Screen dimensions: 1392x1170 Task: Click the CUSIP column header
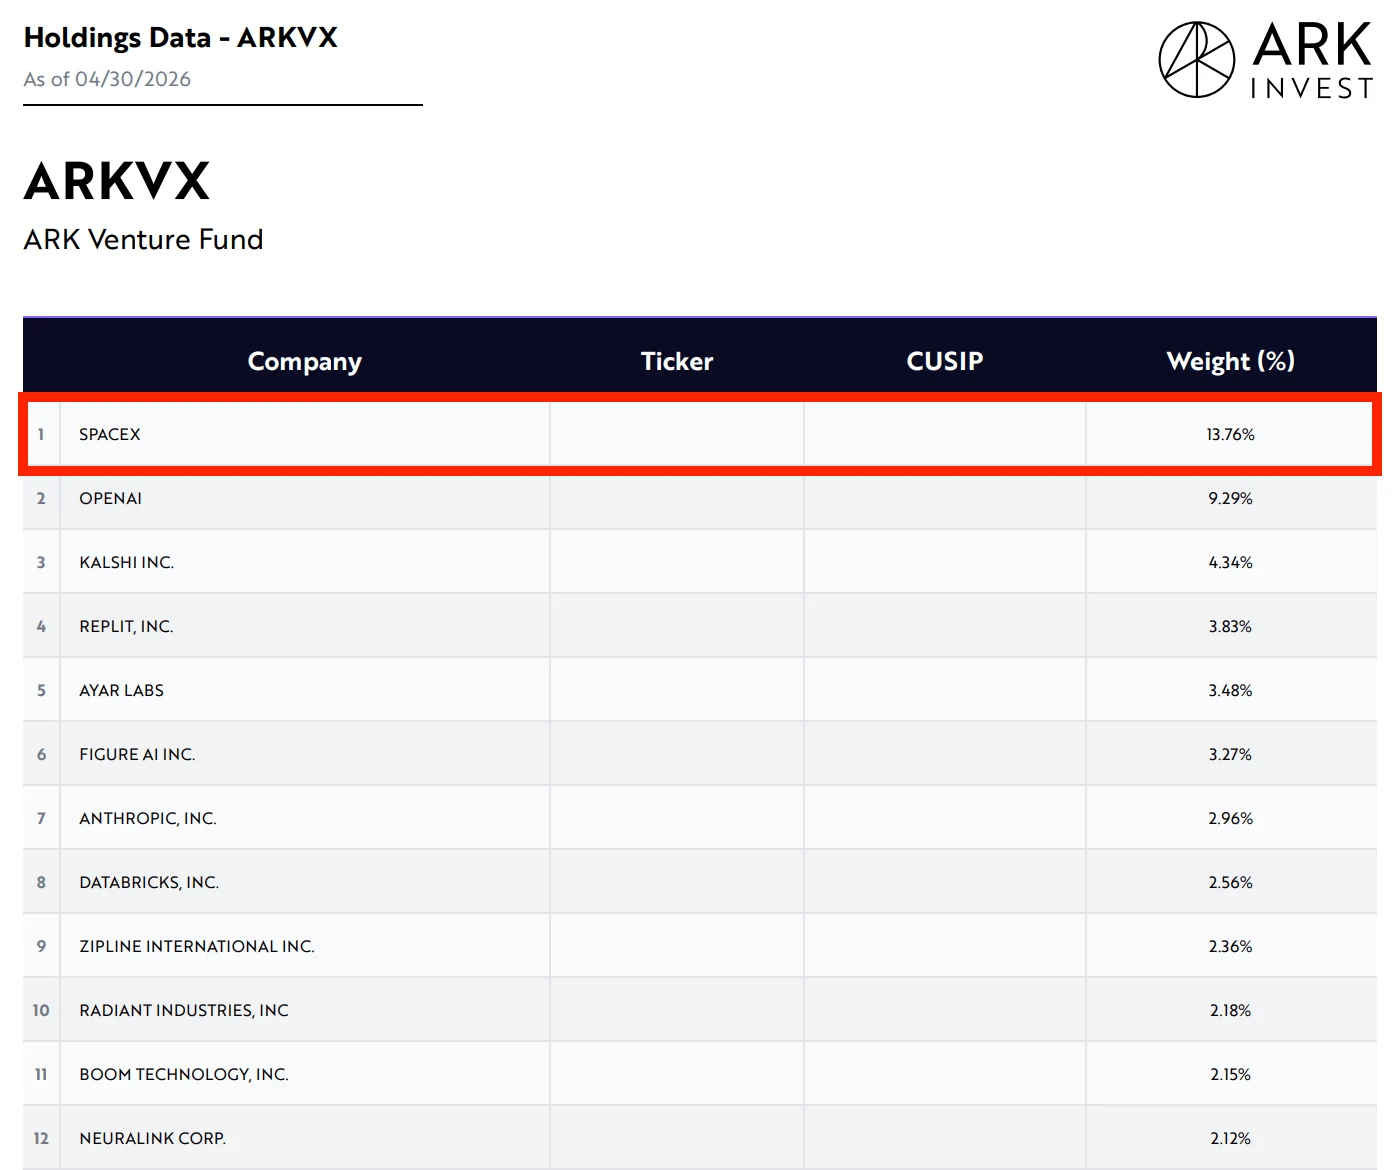pos(945,361)
